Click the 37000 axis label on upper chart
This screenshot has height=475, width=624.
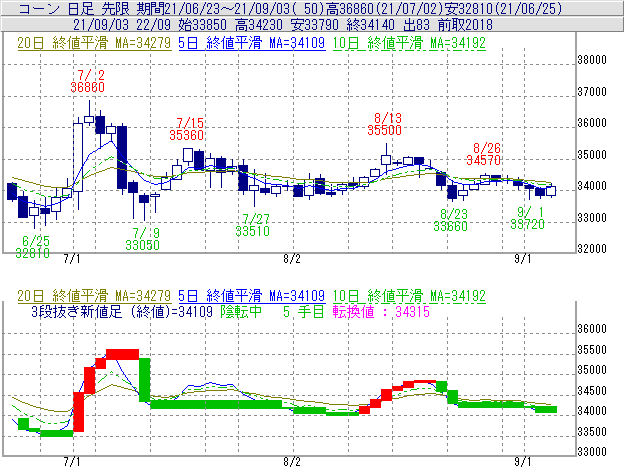pyautogui.click(x=592, y=92)
